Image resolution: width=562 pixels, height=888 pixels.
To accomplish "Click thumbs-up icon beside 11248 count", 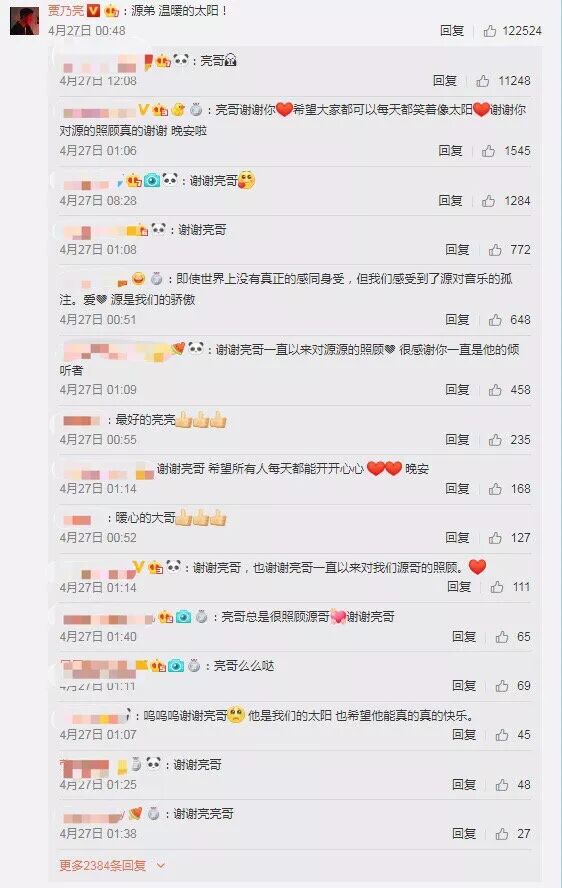I will click(483, 81).
